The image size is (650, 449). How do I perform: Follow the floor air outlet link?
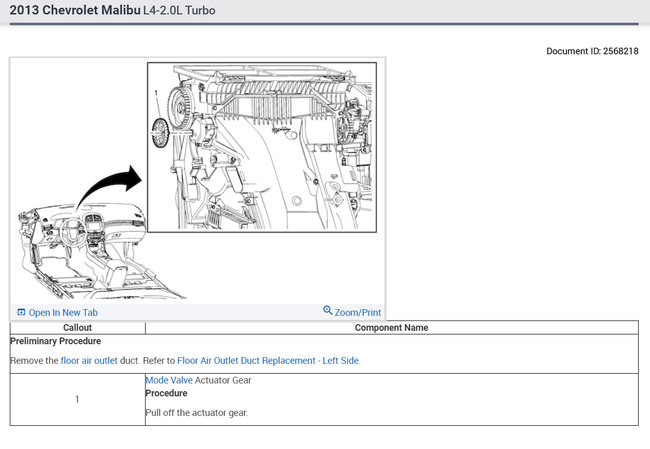tap(89, 361)
